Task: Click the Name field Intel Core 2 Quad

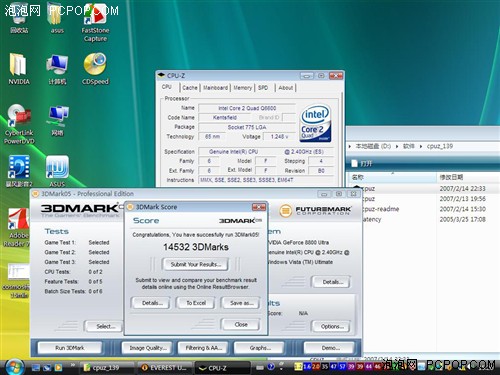Action: point(247,108)
